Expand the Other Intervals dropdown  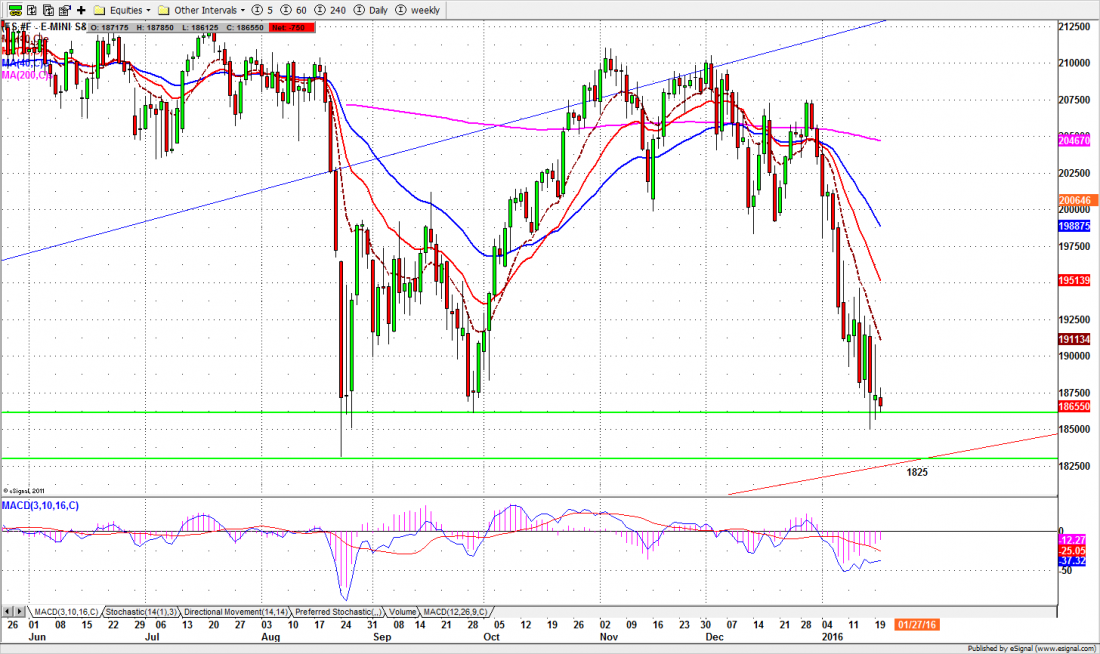tap(201, 9)
